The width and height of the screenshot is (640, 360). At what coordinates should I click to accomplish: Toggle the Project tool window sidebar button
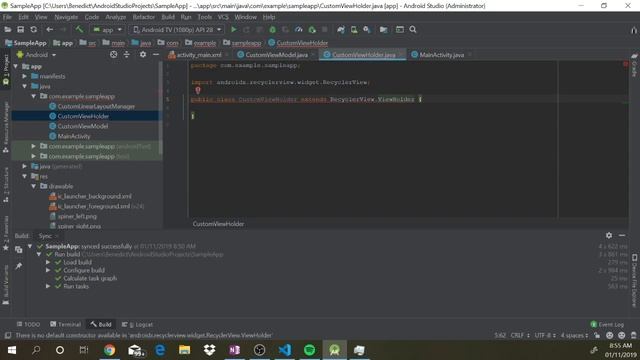[6, 69]
